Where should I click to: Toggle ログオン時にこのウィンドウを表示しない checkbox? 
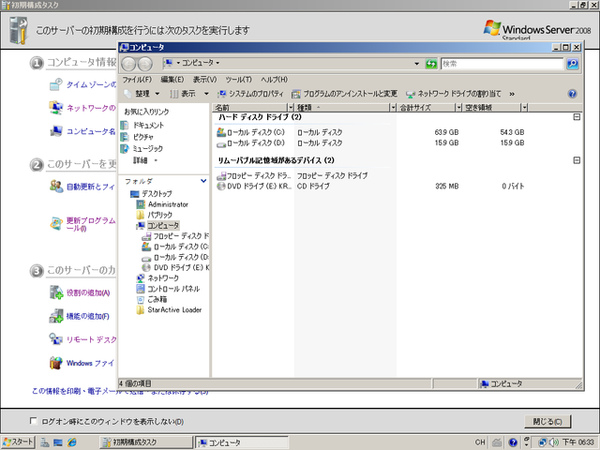tap(34, 421)
